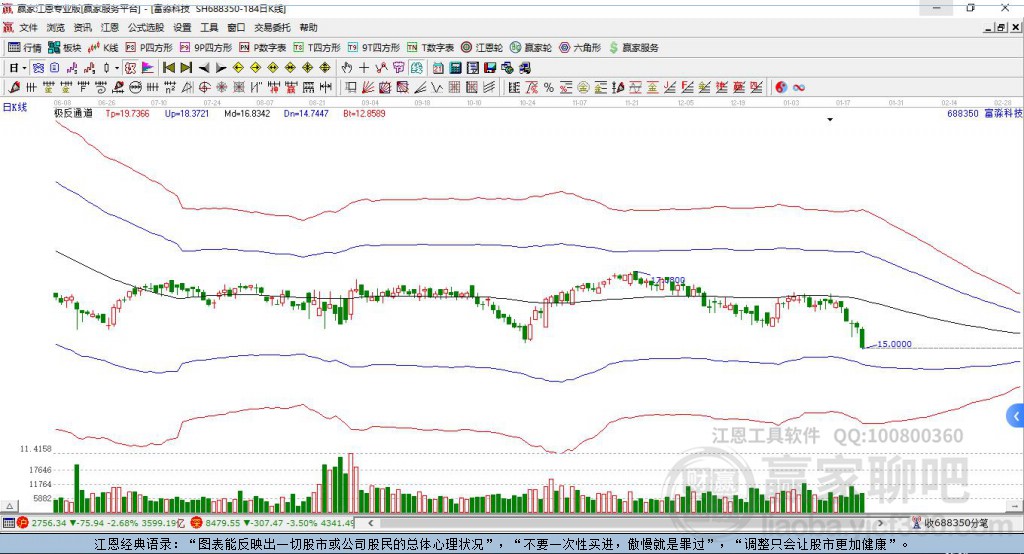Click the yin-yang taiji icon

(781, 88)
